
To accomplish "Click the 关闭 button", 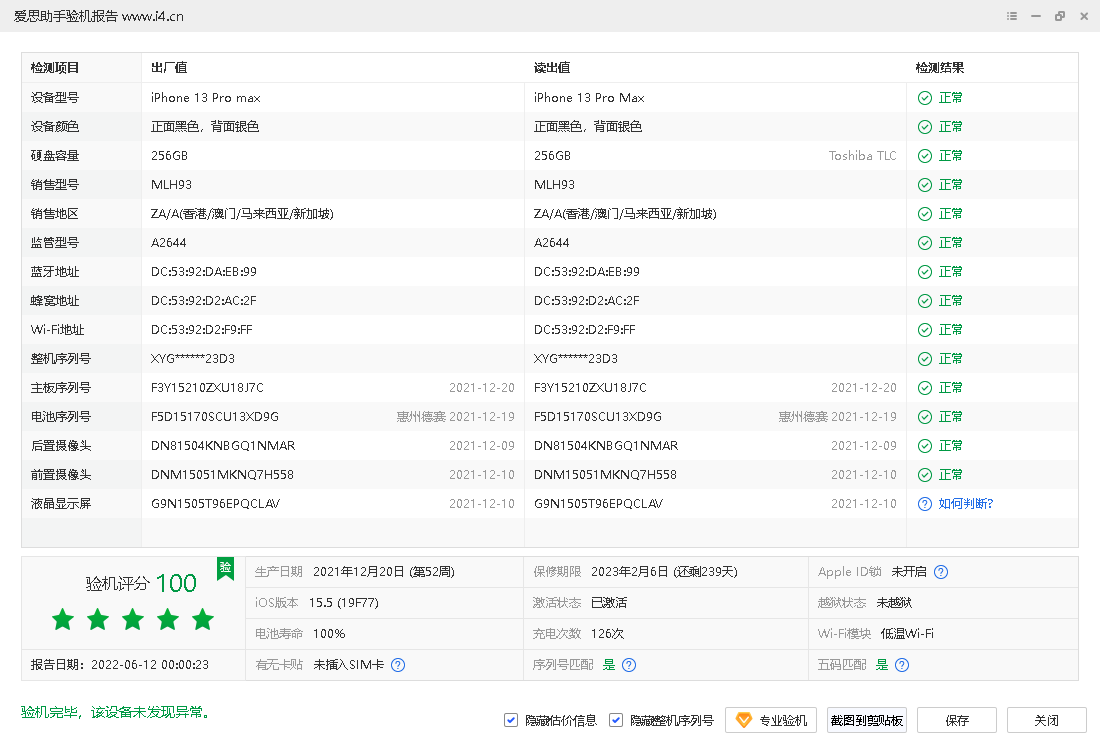I will coord(1047,720).
